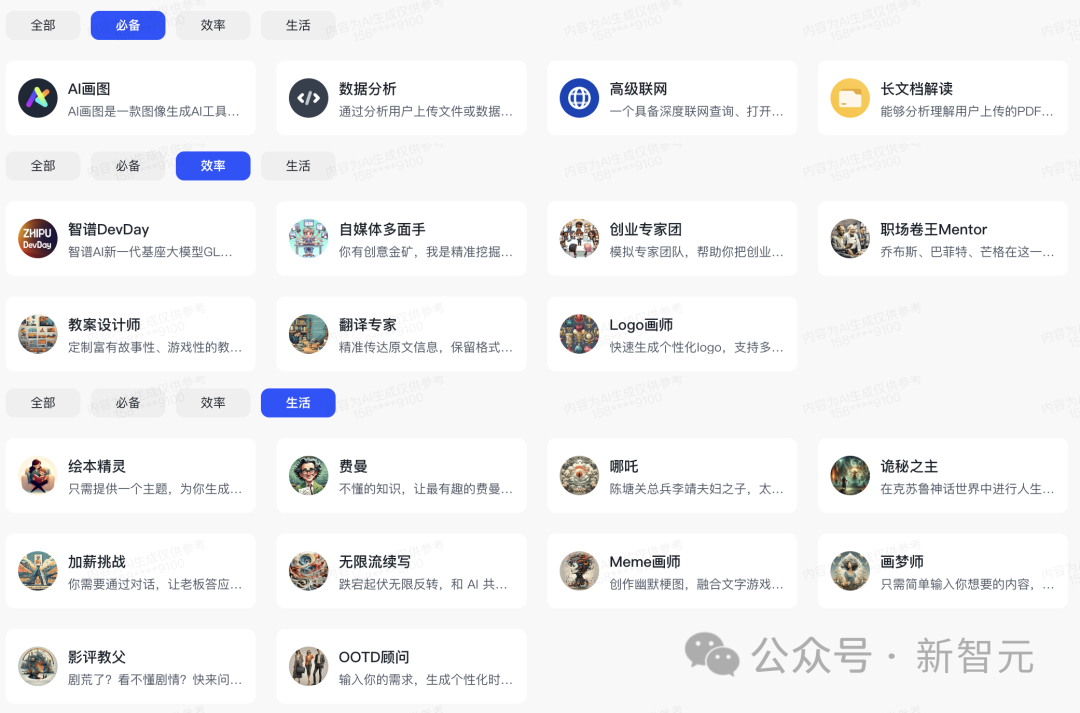This screenshot has height=713, width=1080.
Task: Click the Meme画师 avatar icon
Action: click(x=578, y=571)
